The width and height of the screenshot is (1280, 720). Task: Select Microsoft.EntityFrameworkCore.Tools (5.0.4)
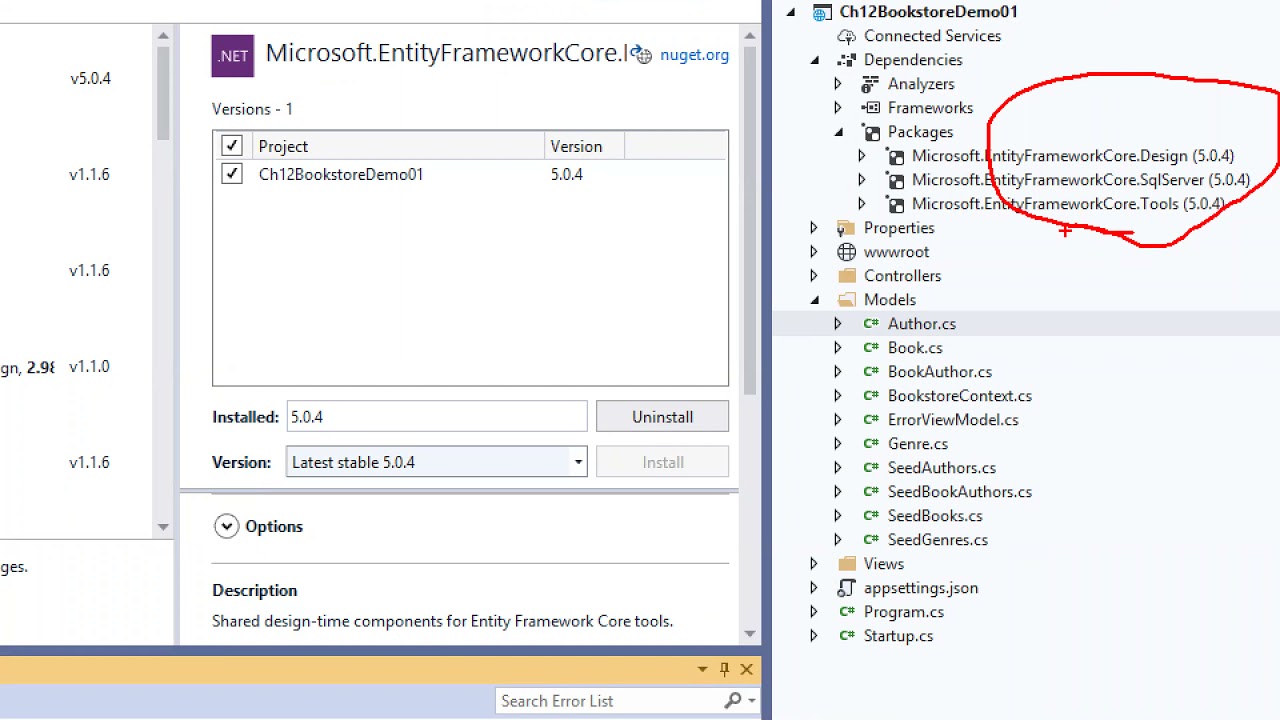(1068, 204)
